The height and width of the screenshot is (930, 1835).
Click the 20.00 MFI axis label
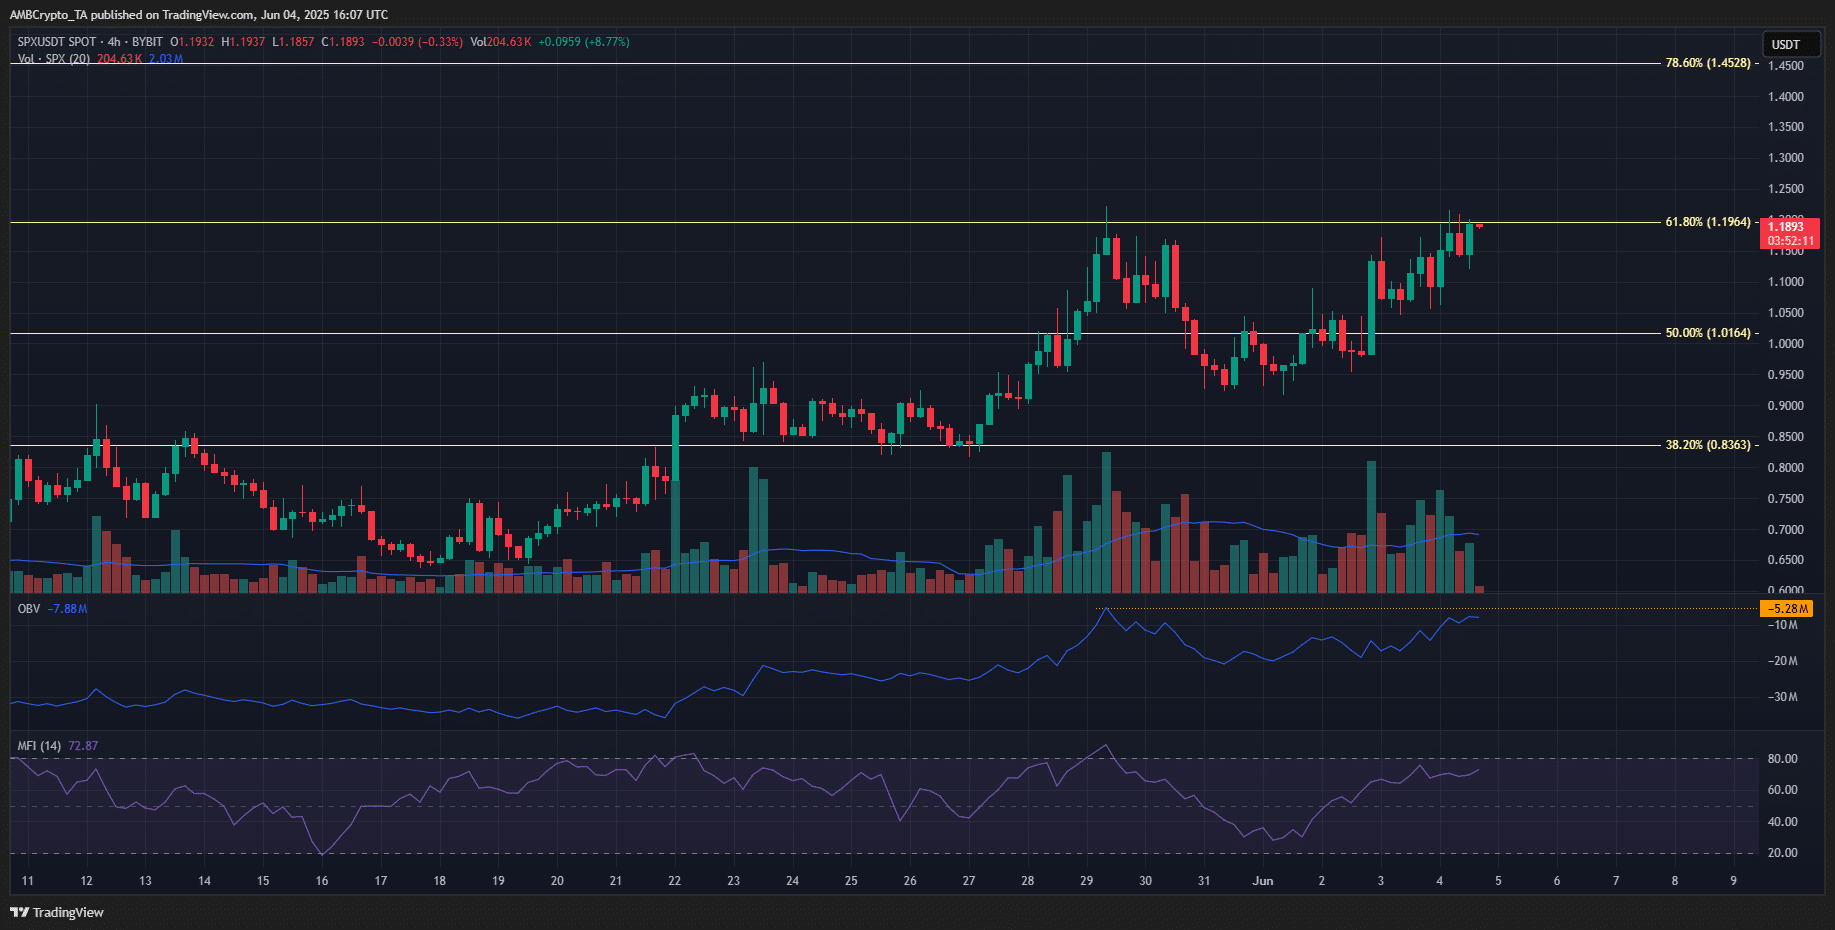pyautogui.click(x=1783, y=853)
